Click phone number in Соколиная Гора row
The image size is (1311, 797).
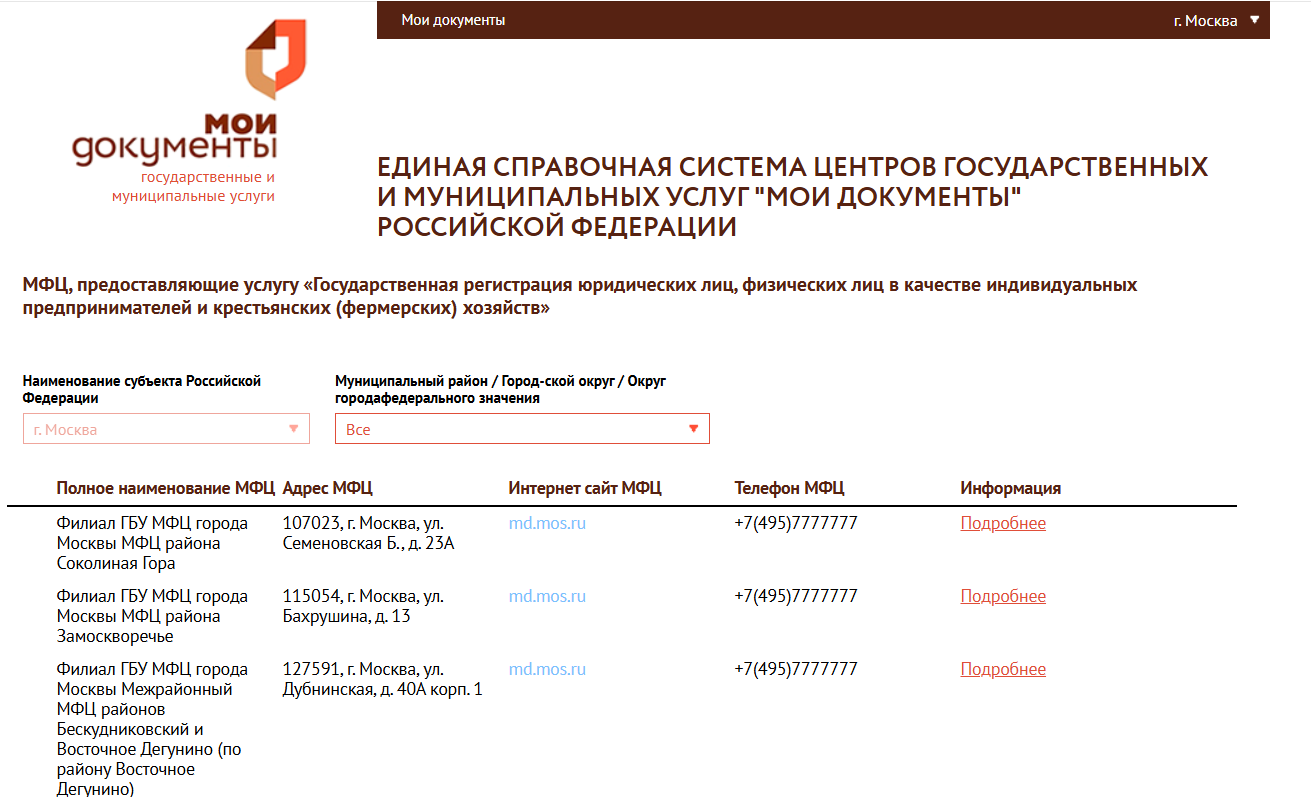[796, 523]
